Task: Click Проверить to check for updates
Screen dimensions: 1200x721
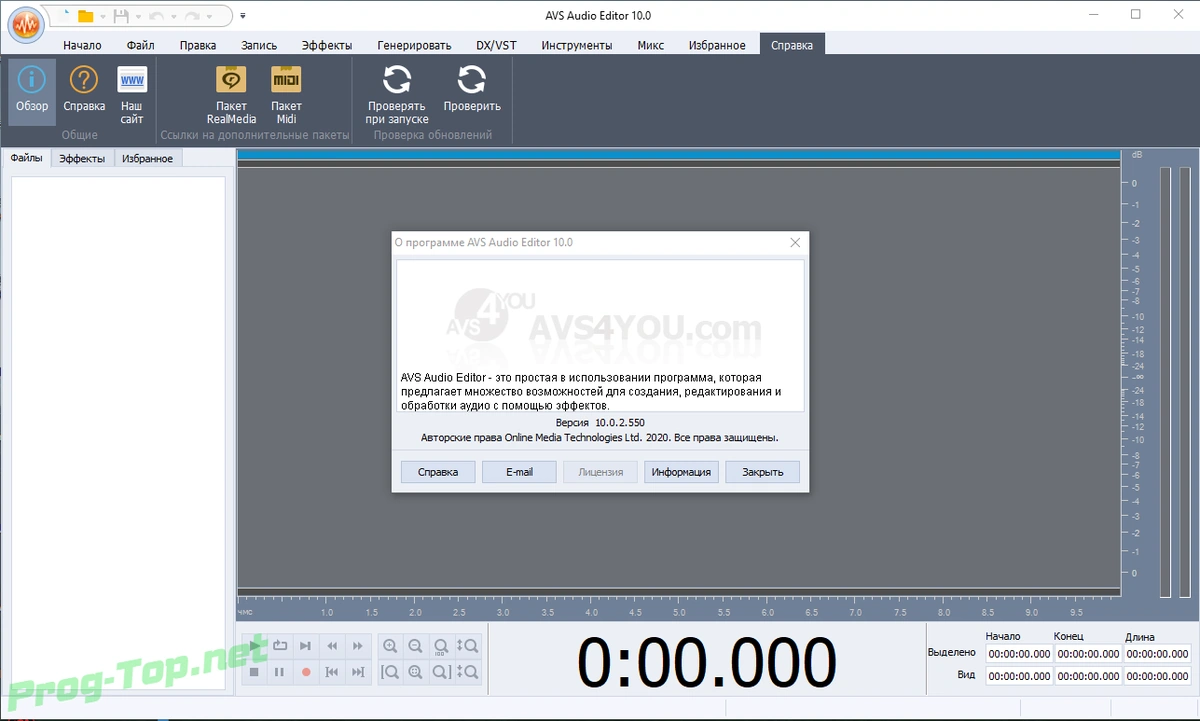Action: (472, 91)
